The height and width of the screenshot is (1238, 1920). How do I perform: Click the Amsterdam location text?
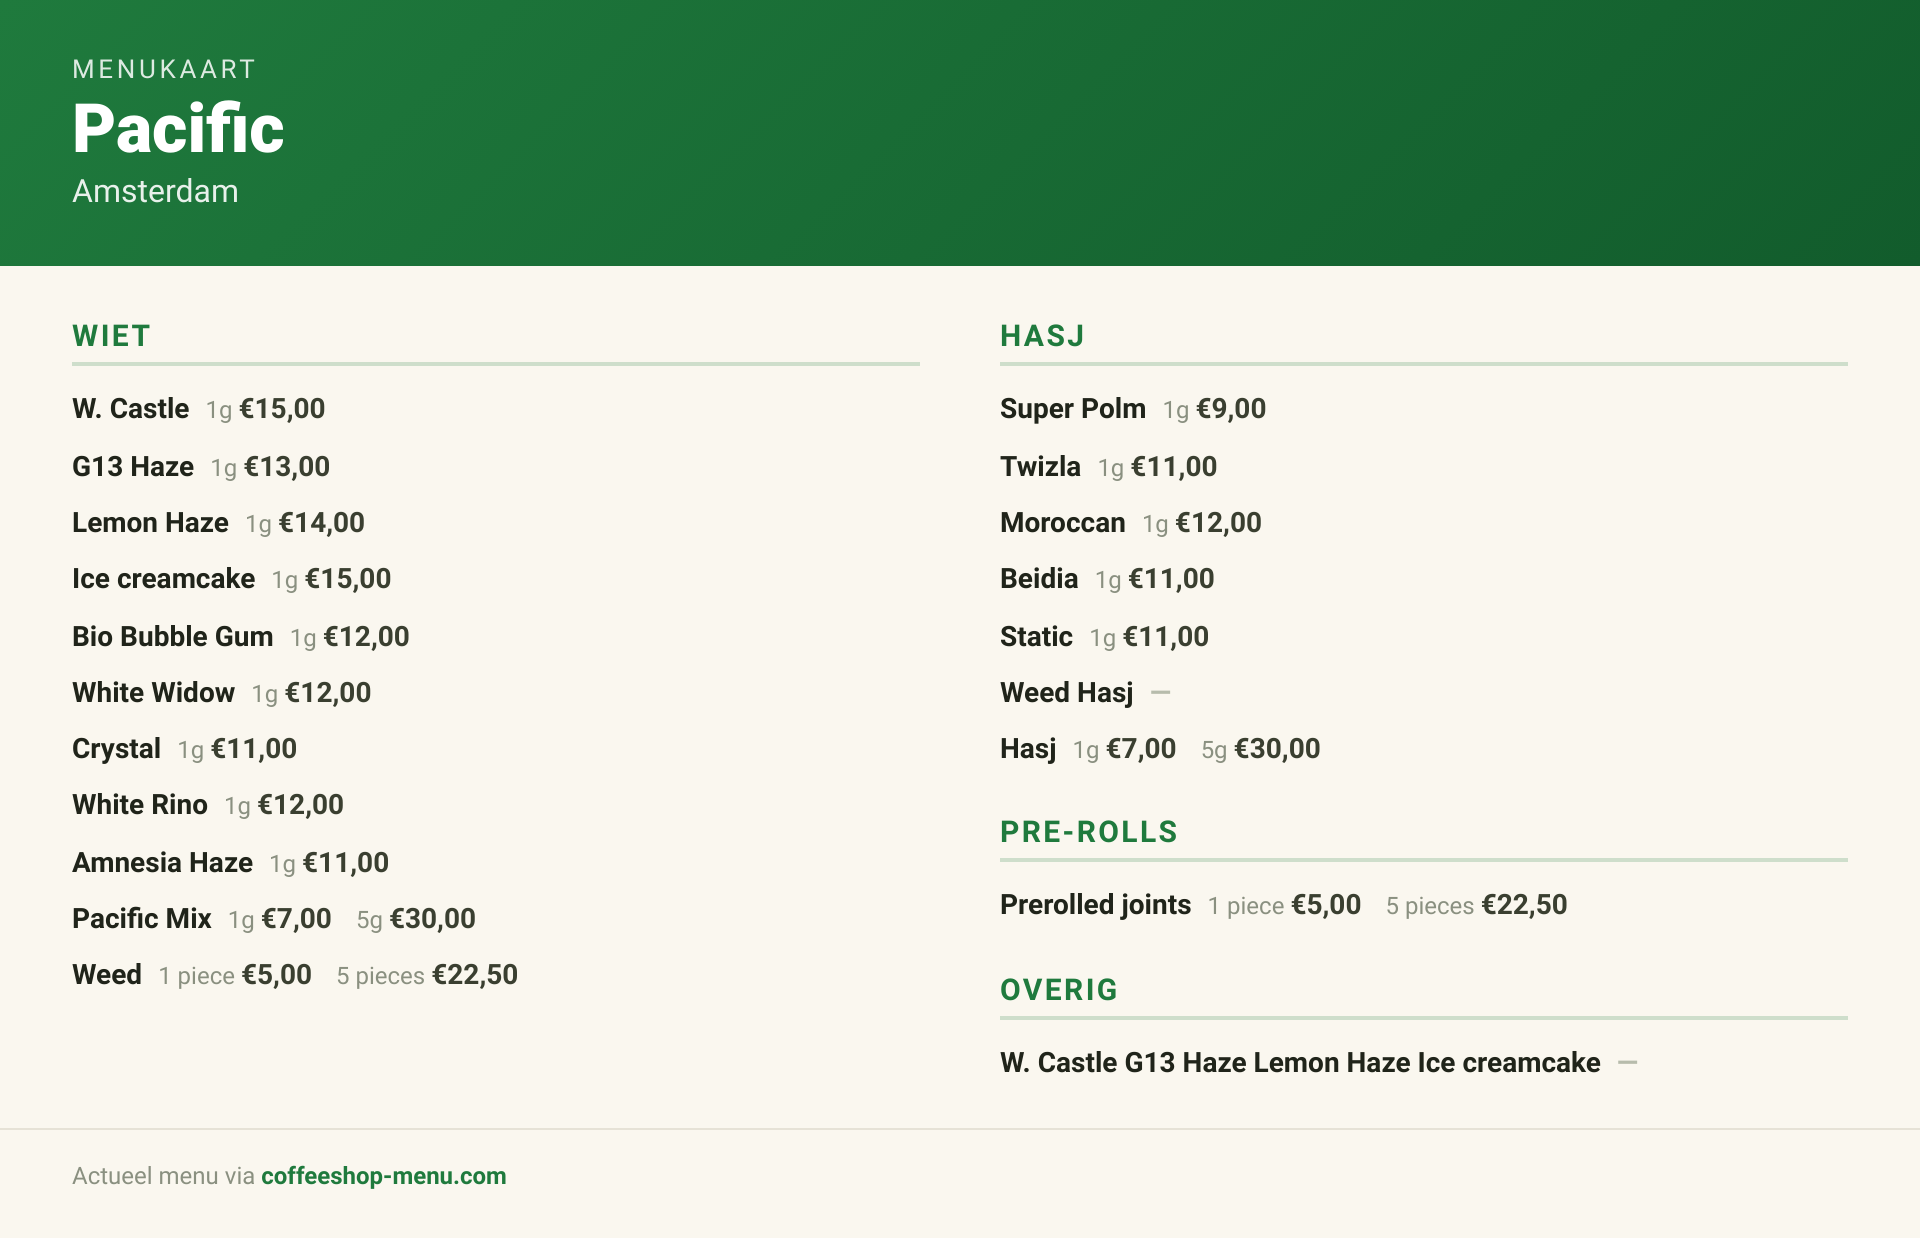tap(155, 191)
